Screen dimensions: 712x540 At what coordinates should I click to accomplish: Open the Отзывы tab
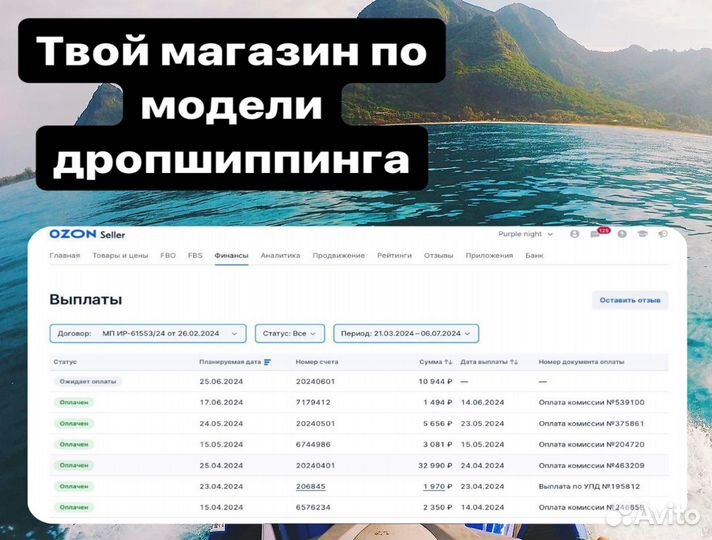(439, 256)
